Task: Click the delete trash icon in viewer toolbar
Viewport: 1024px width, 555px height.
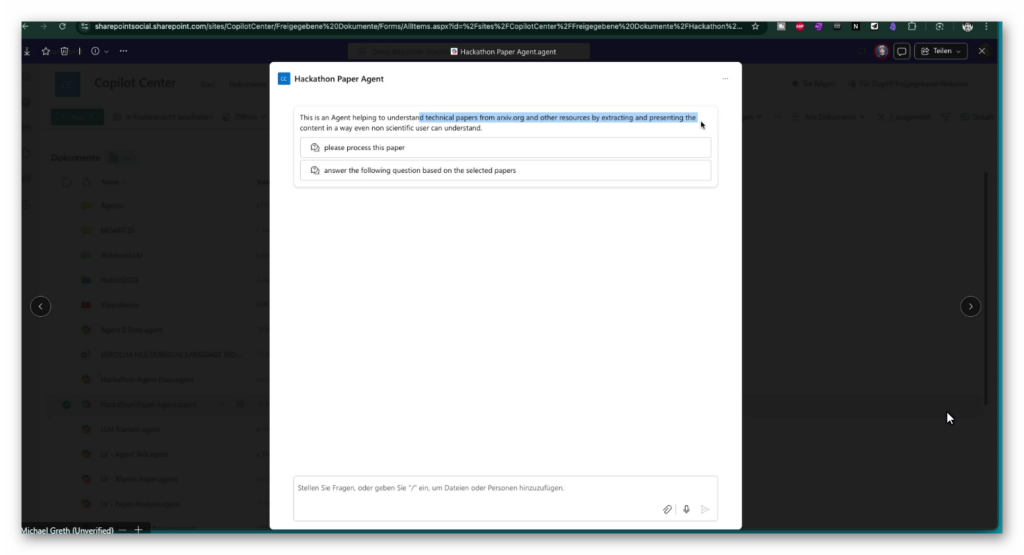Action: click(64, 51)
